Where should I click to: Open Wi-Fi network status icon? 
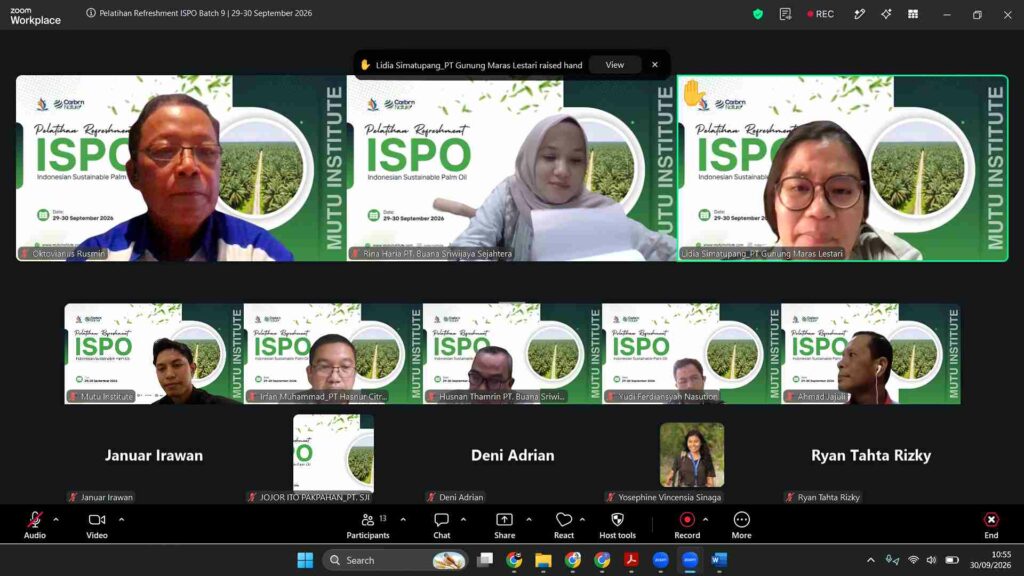[913, 560]
